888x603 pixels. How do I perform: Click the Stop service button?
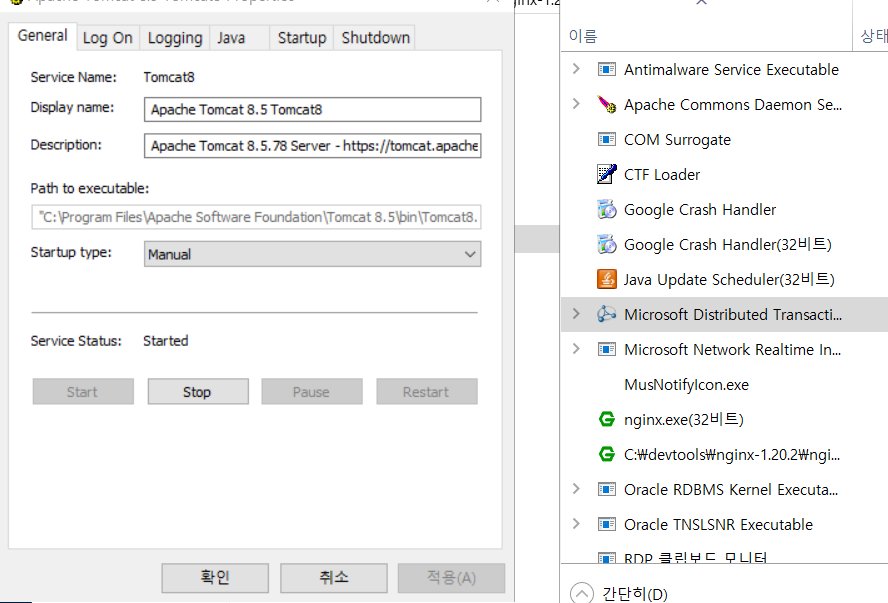[x=198, y=392]
